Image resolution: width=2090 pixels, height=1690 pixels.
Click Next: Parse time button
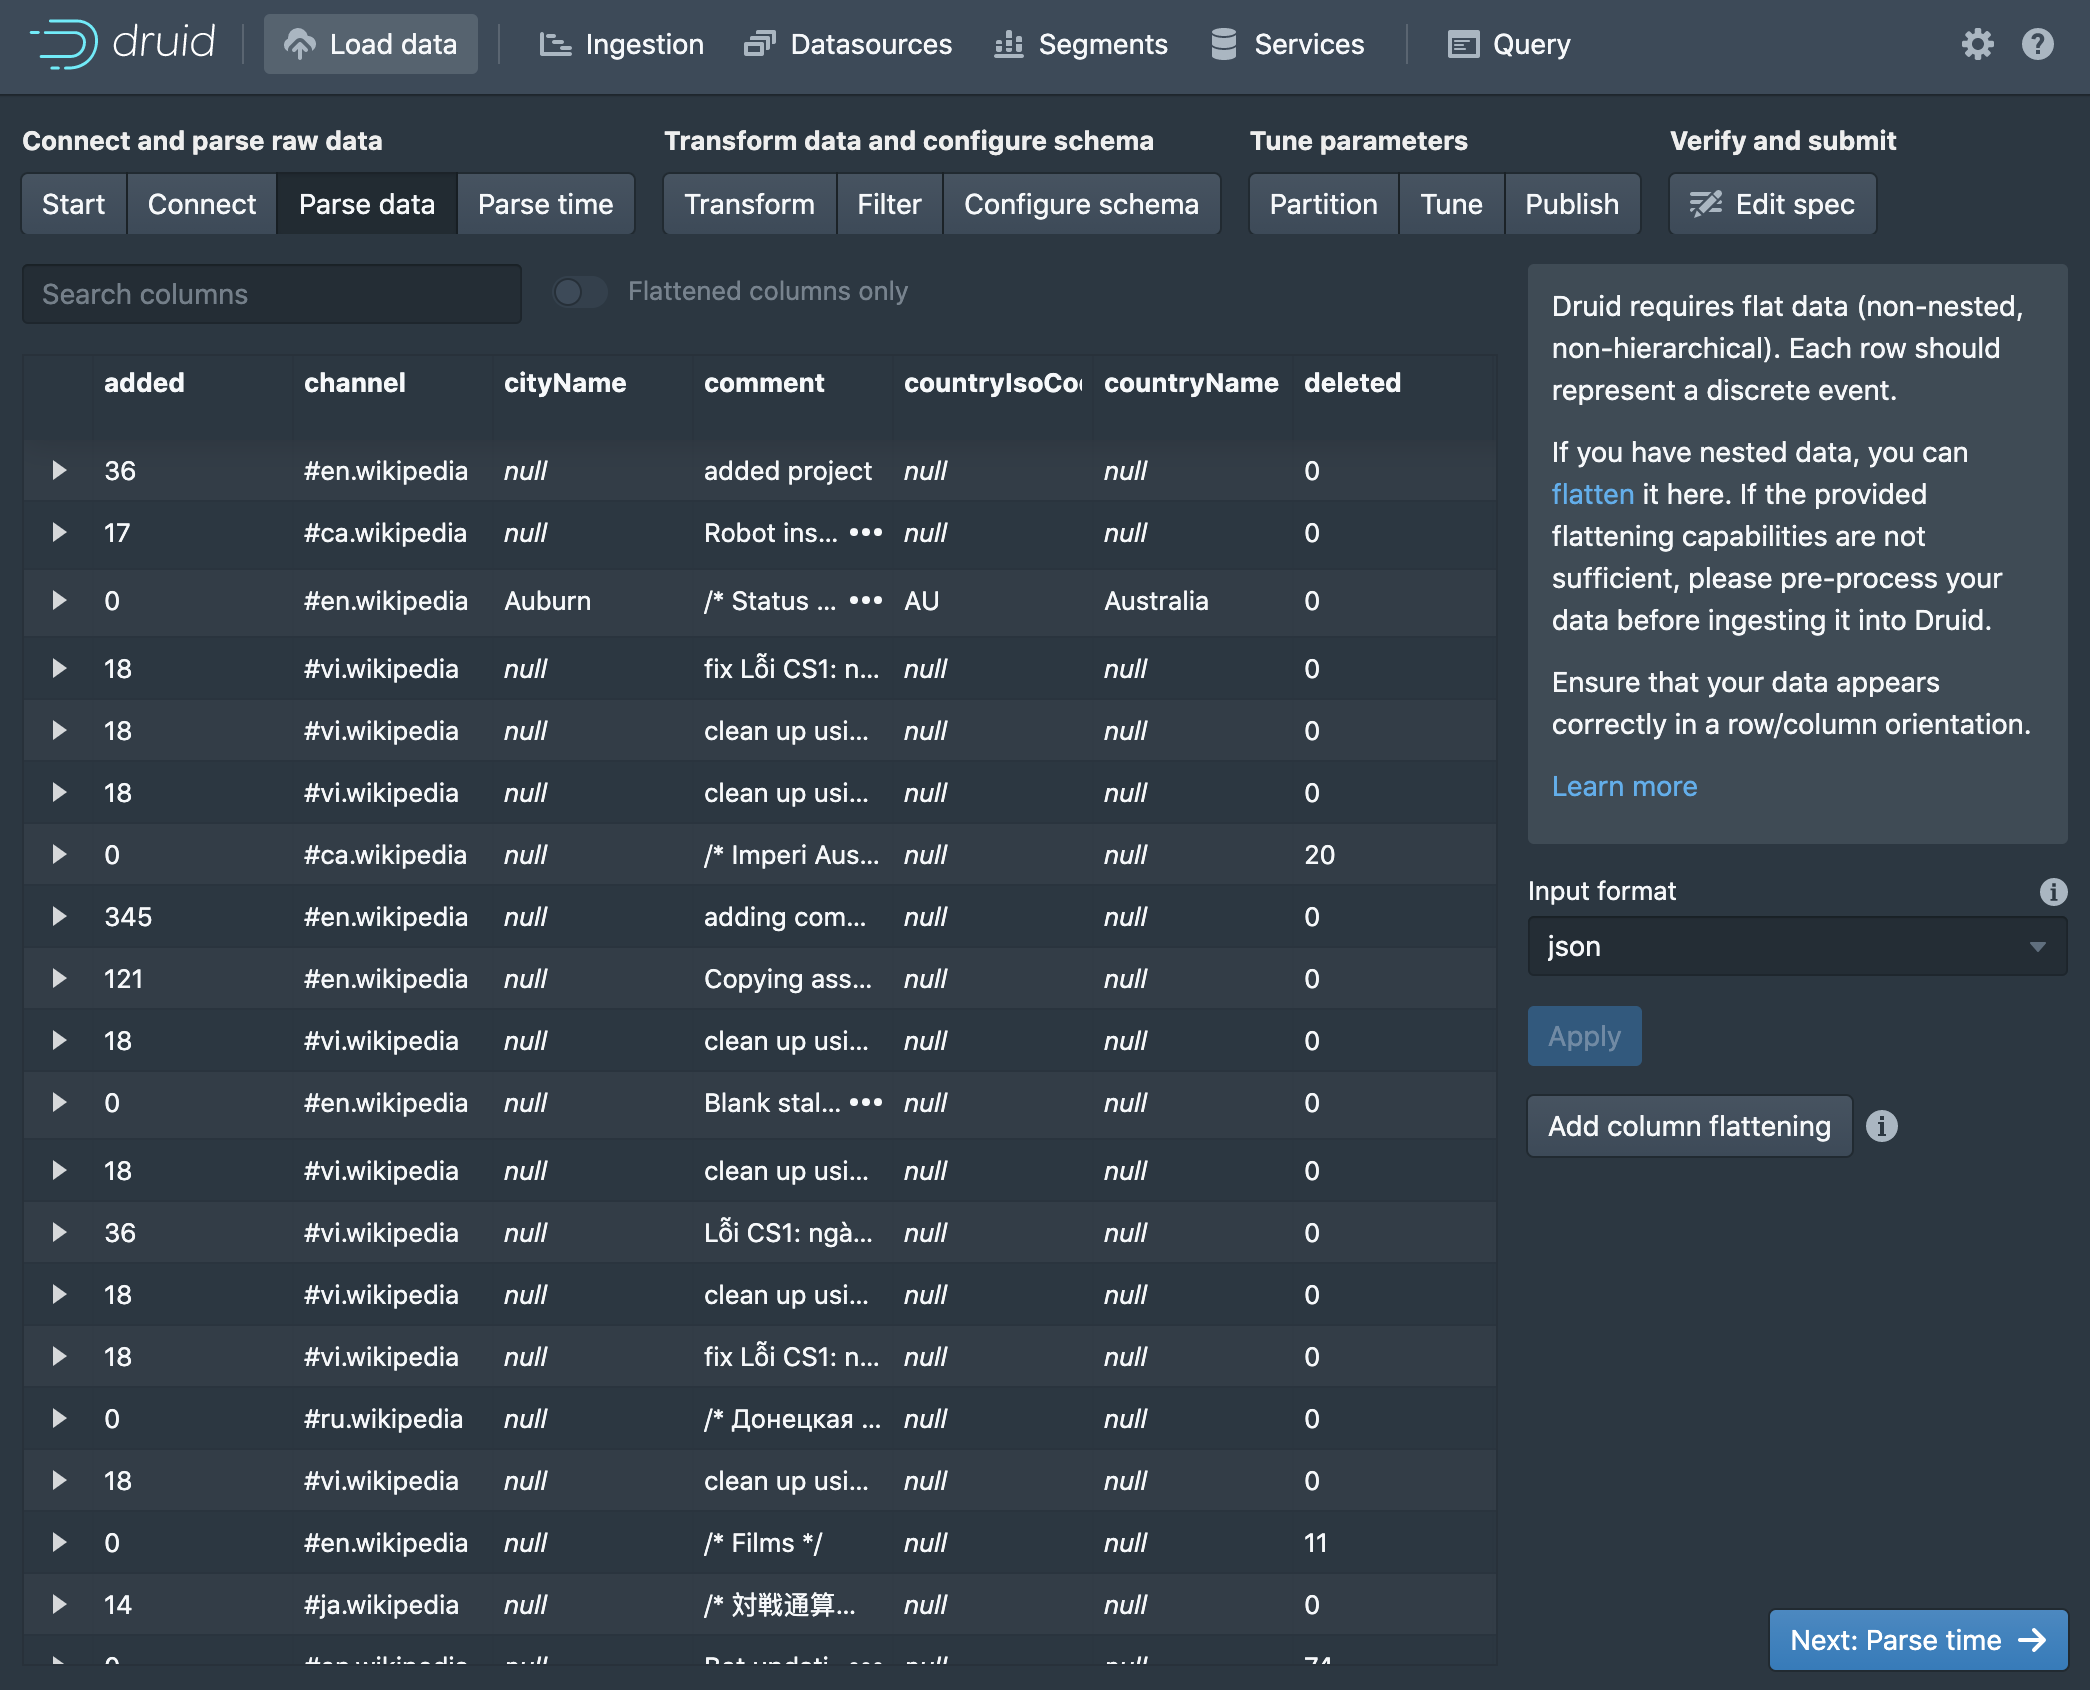(x=1917, y=1640)
